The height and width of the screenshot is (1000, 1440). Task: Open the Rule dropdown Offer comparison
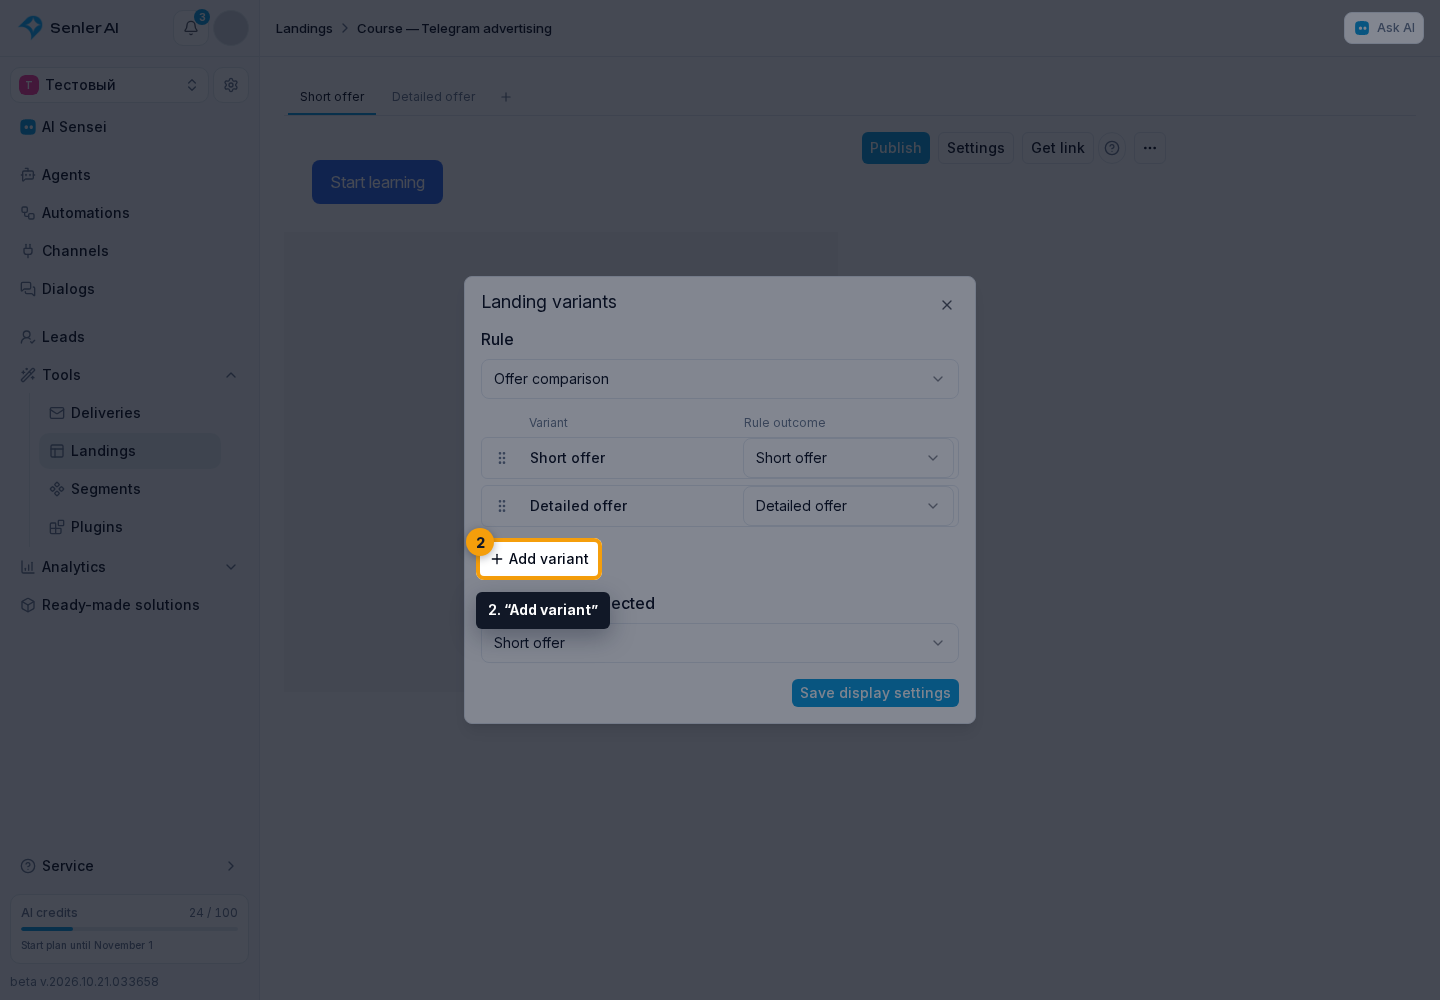(720, 379)
